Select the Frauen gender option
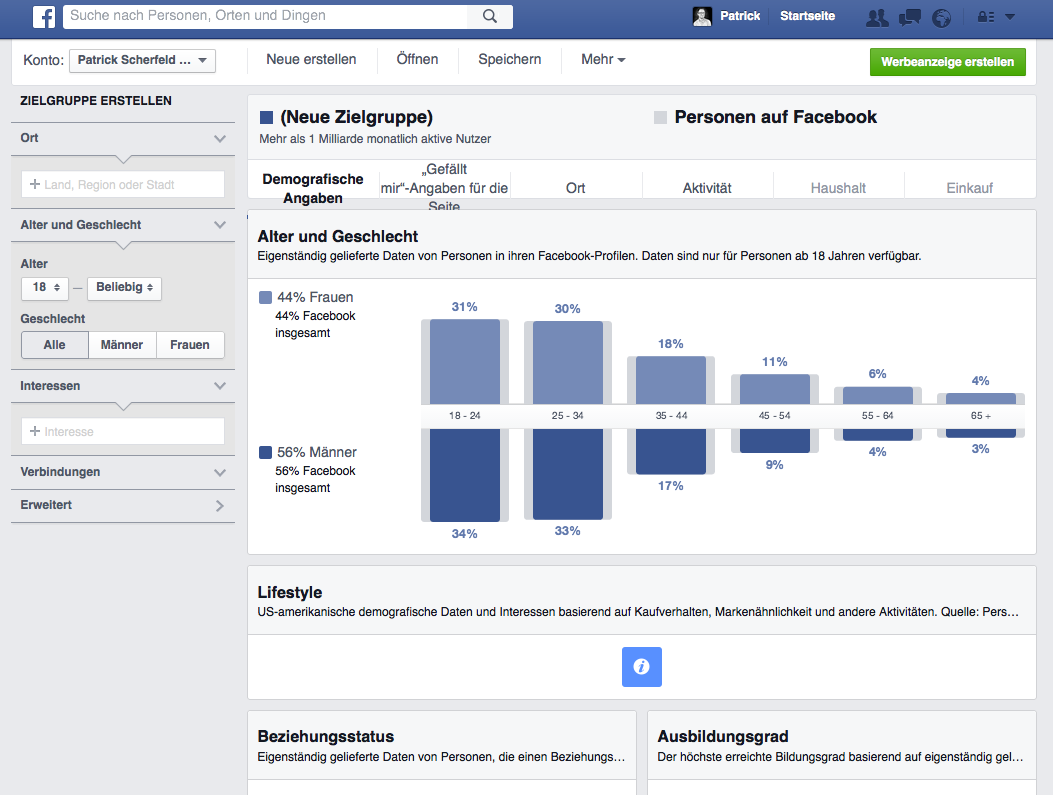This screenshot has width=1053, height=795. point(190,345)
